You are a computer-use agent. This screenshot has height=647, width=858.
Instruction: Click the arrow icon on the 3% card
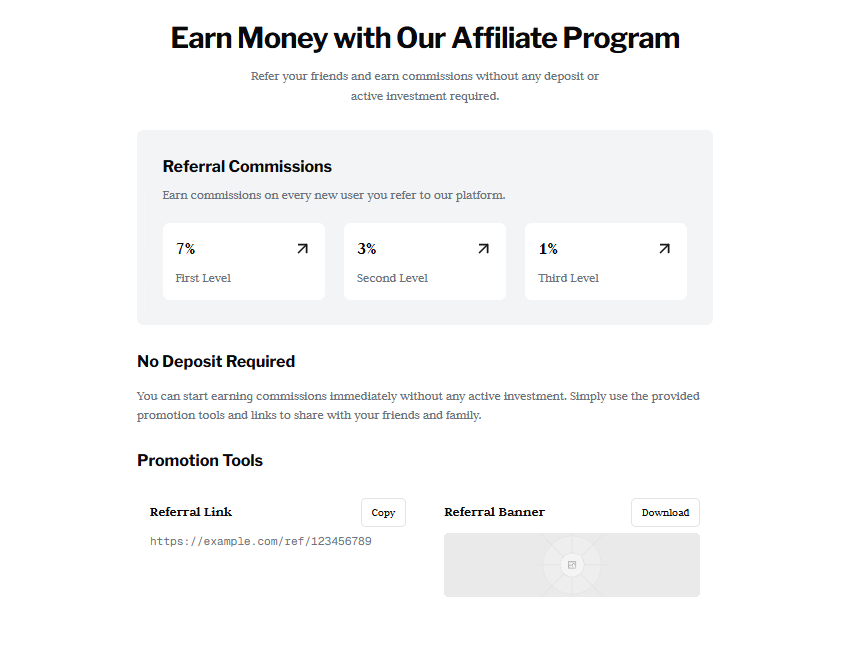click(x=484, y=249)
